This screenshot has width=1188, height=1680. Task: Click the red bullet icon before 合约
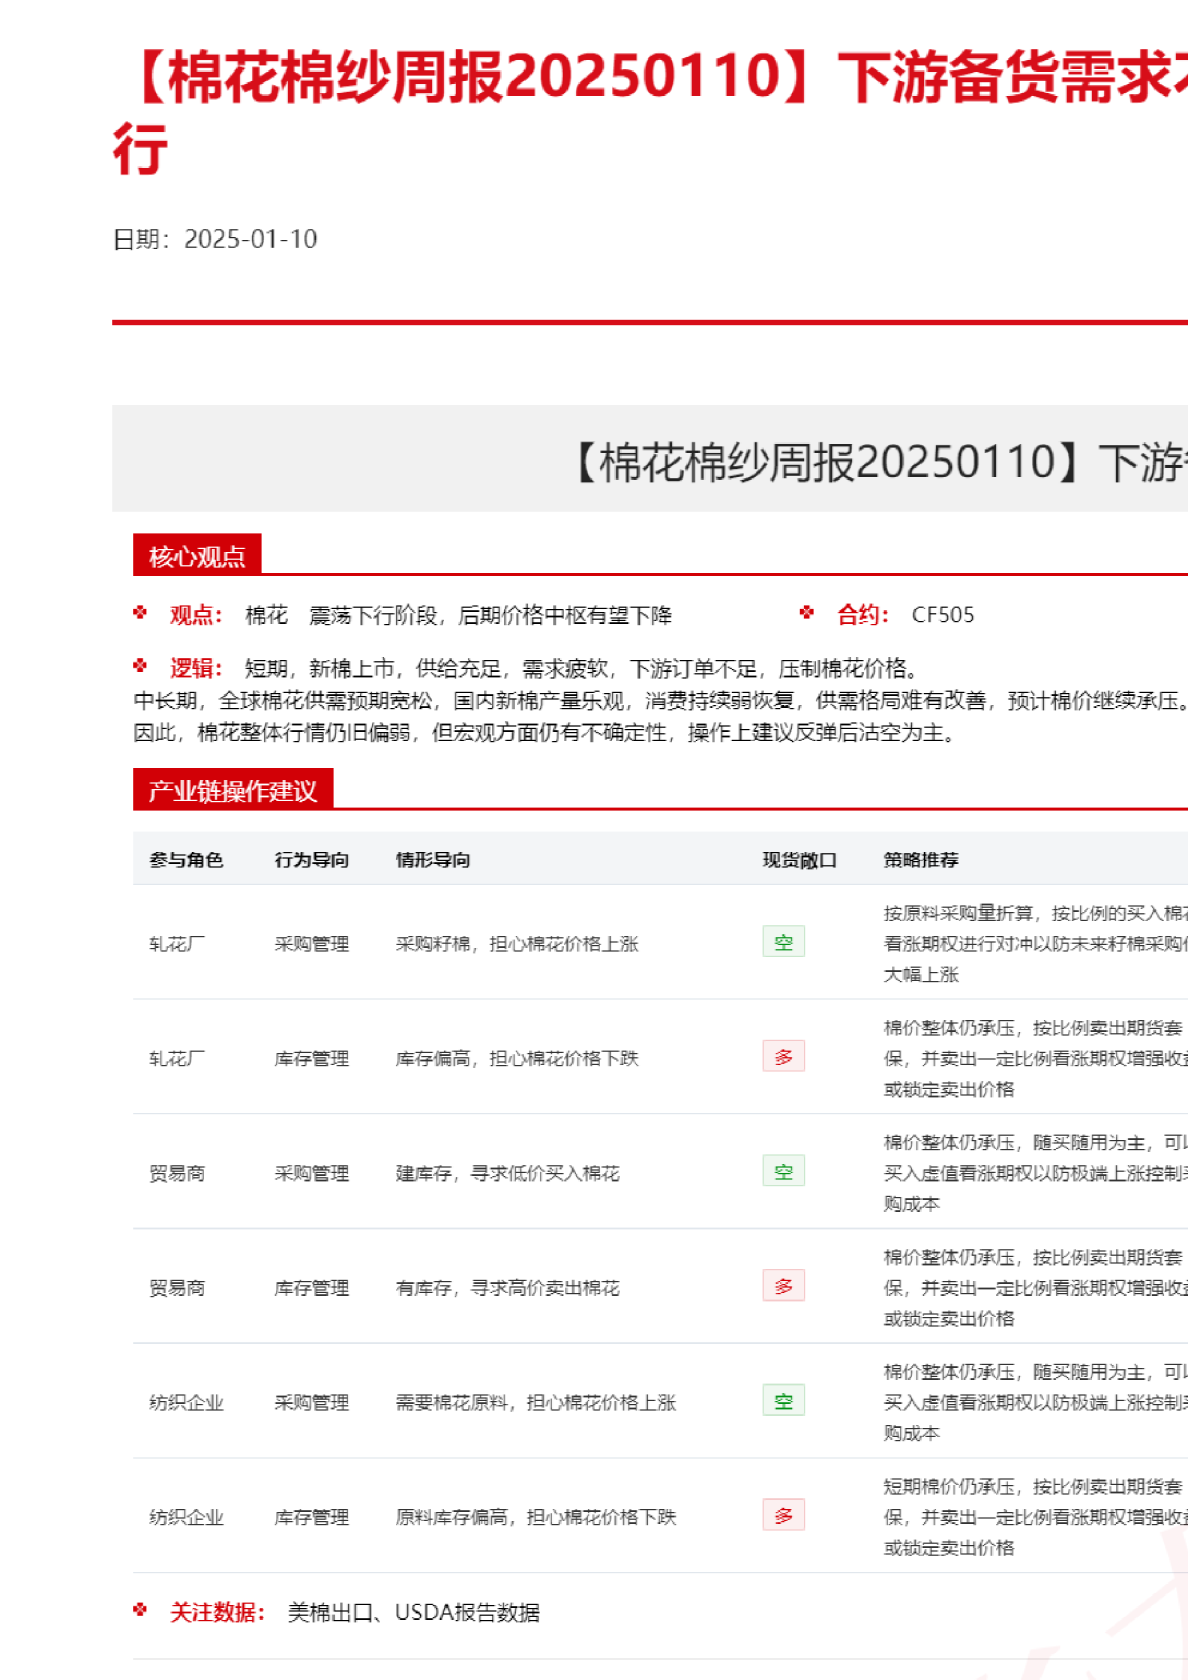(x=807, y=613)
